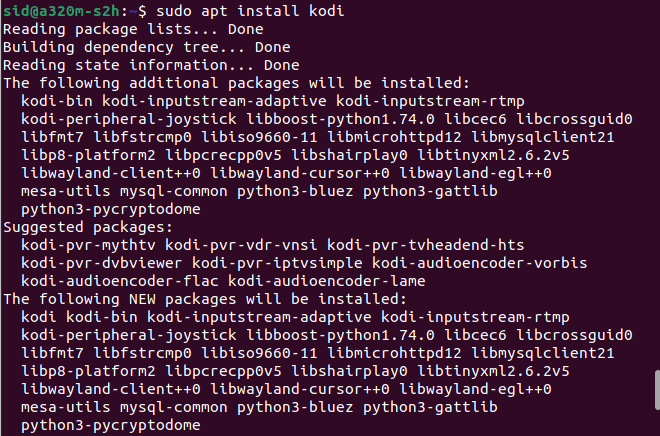Click 'Reading state information... Done' line
660x436 pixels.
151,65
